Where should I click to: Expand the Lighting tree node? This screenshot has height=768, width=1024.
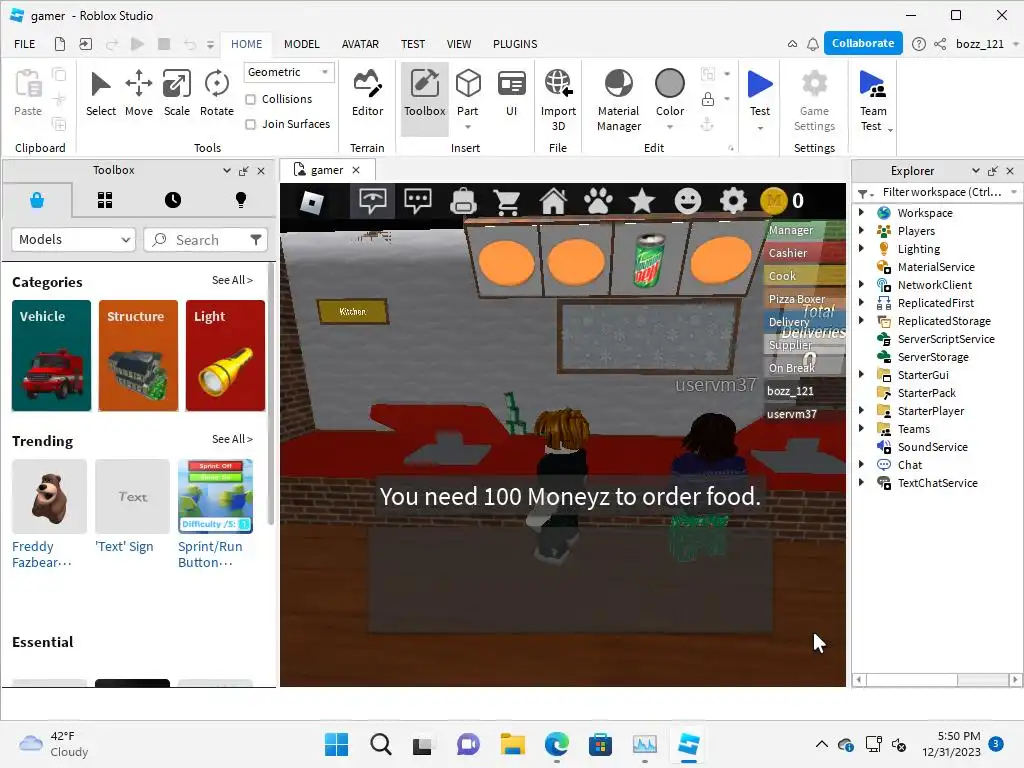pos(861,248)
